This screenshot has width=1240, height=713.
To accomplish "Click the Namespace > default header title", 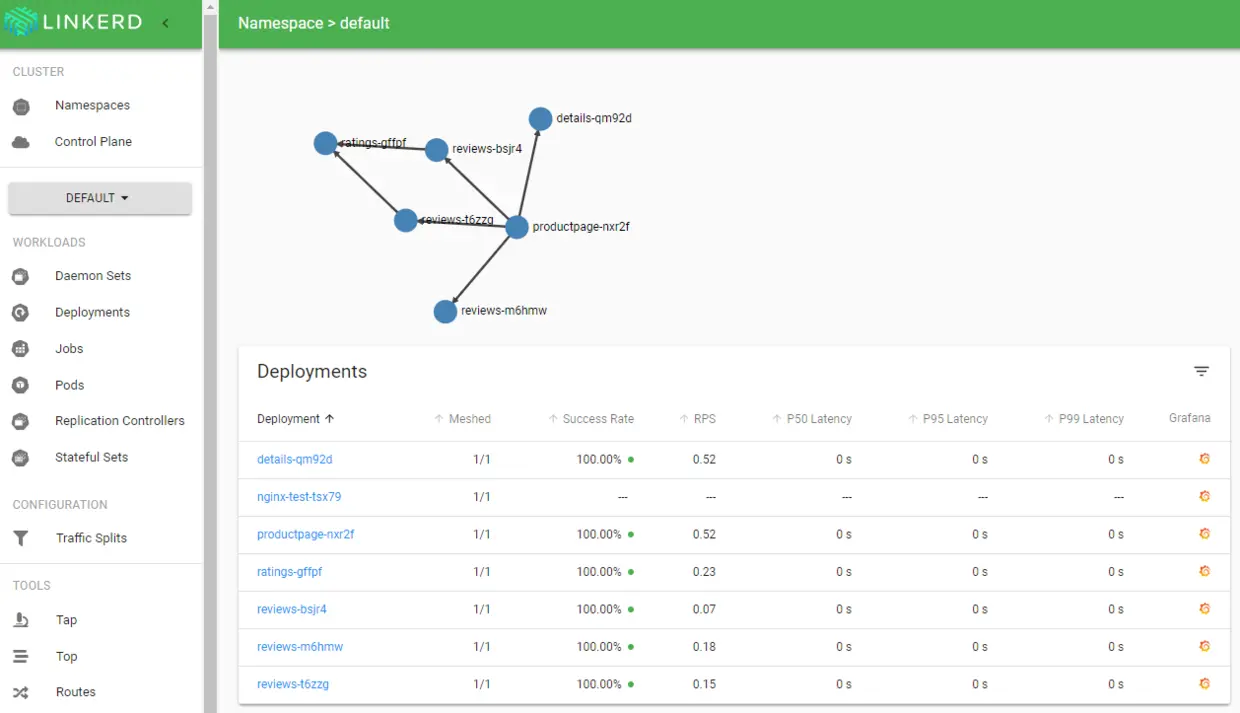I will coord(314,23).
